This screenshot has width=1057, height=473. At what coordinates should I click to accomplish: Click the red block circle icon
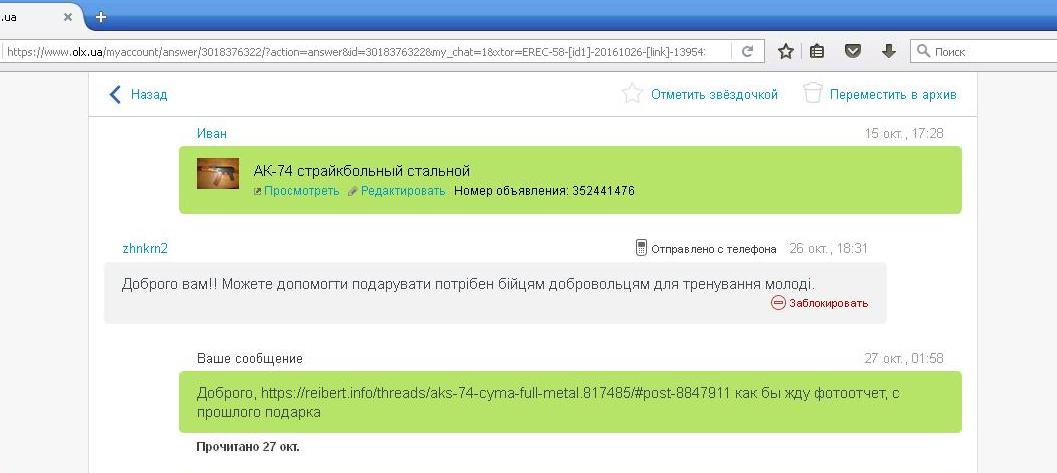point(779,303)
